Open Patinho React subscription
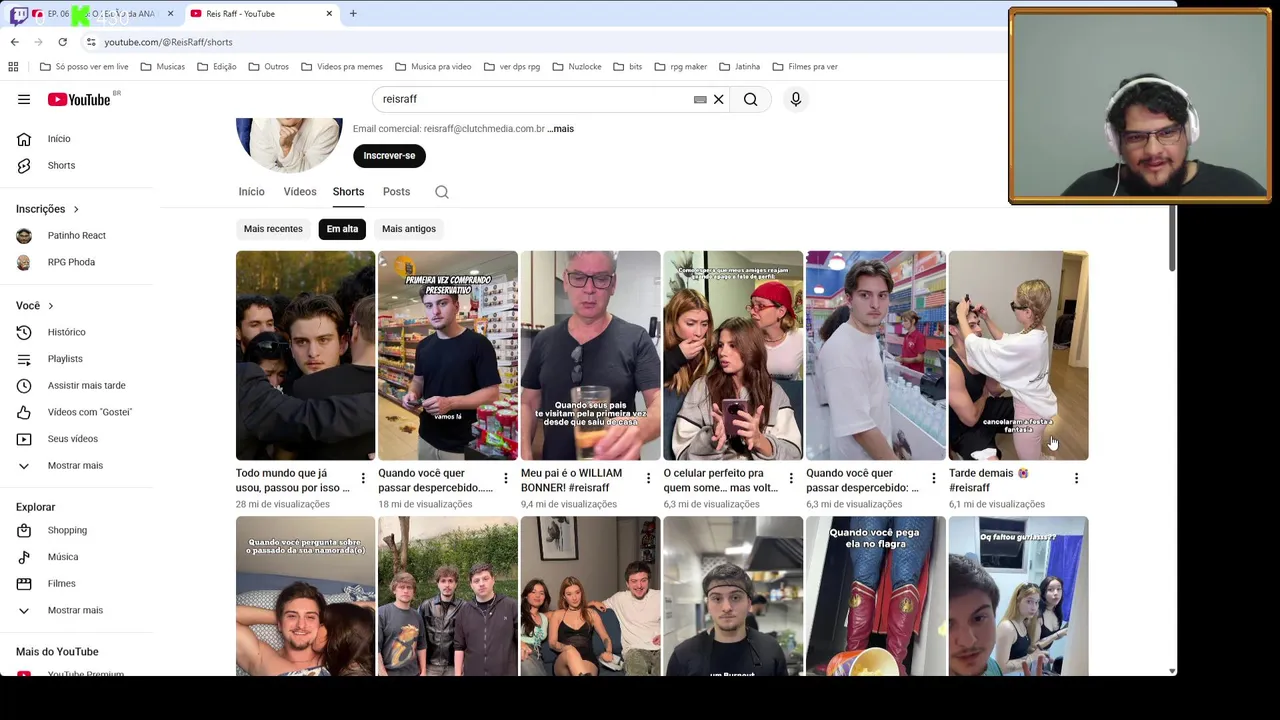Screen dimensions: 1280x720 coord(76,236)
